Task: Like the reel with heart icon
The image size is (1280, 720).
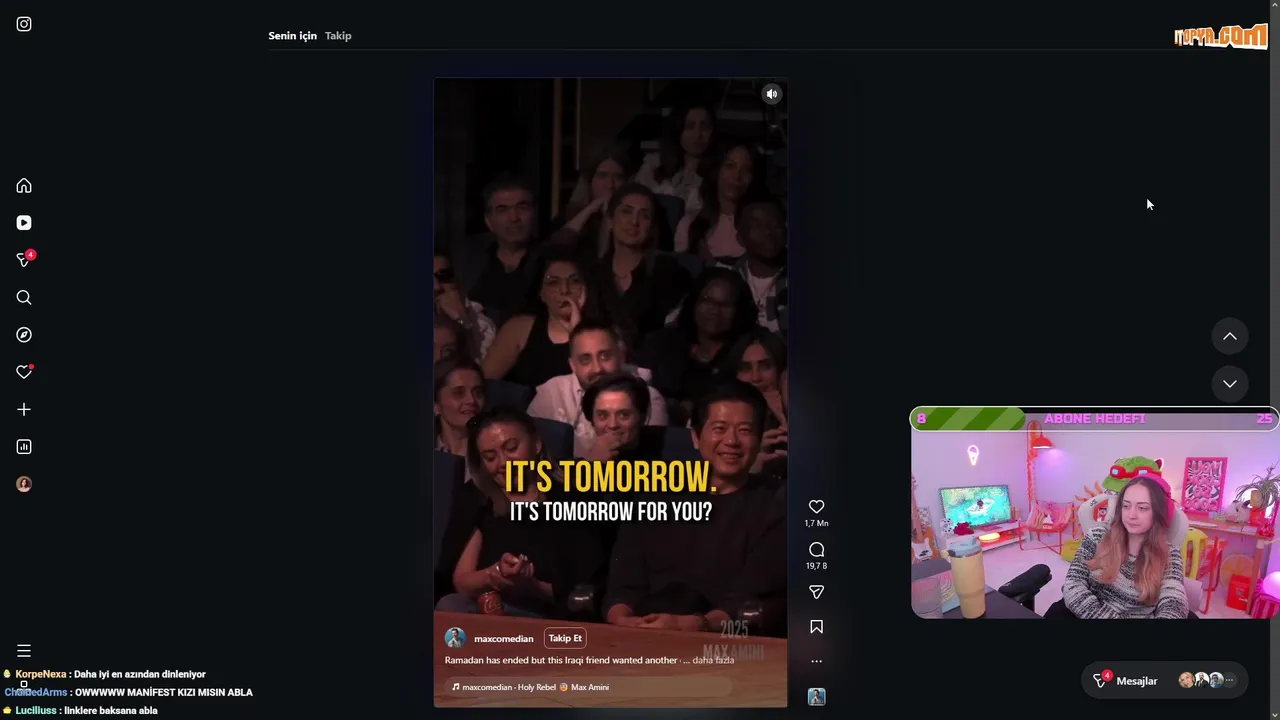Action: 816,507
